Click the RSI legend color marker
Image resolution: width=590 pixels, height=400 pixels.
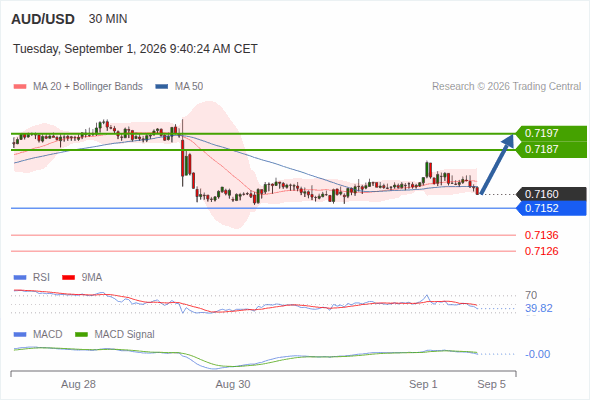point(20,278)
